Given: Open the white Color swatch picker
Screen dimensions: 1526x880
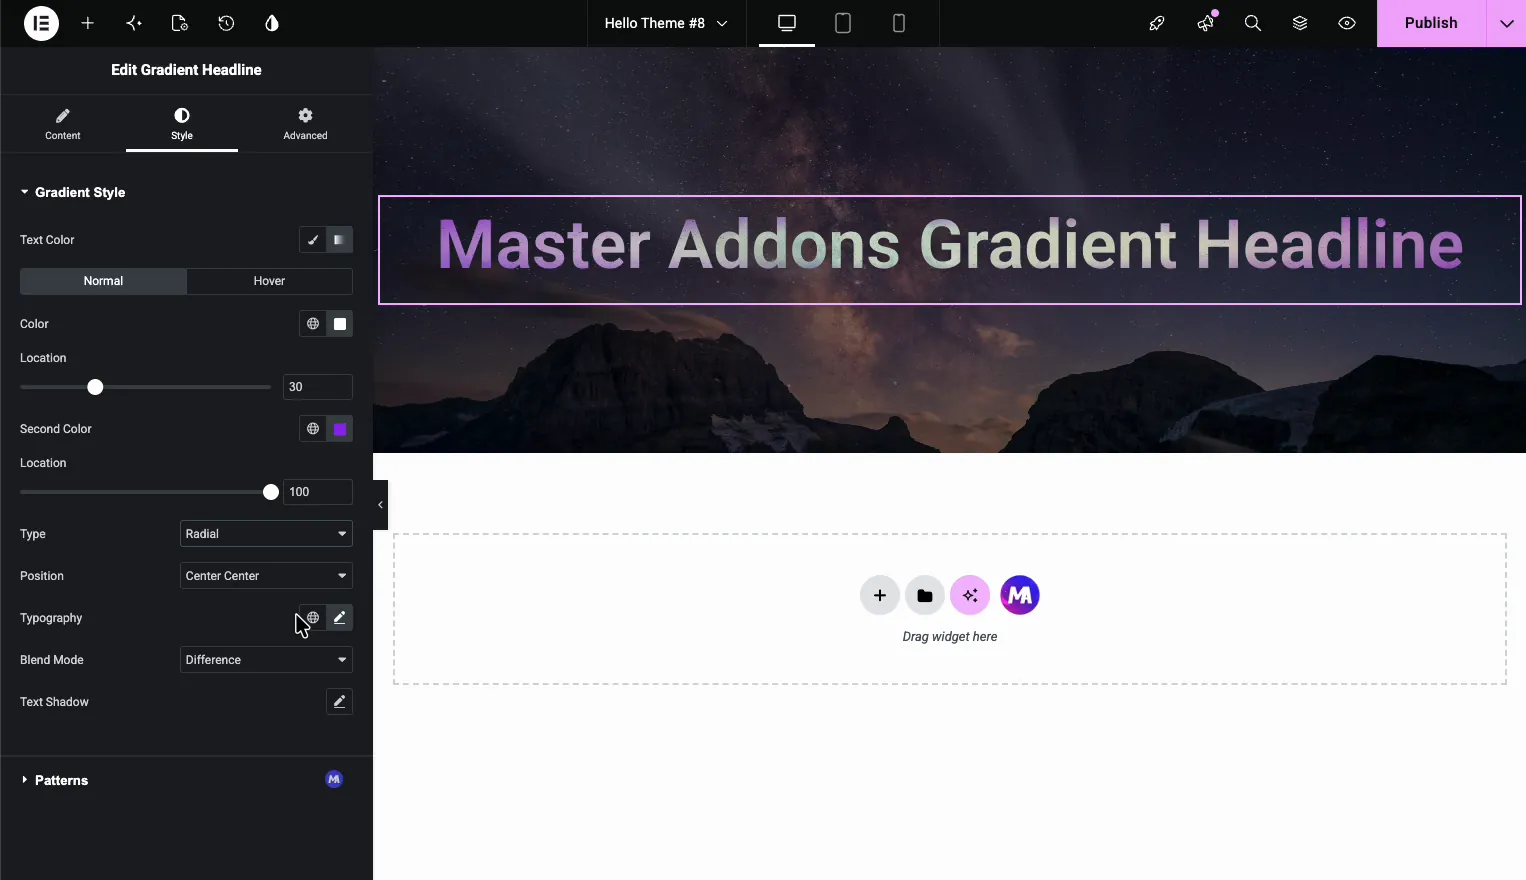Looking at the screenshot, I should 340,324.
